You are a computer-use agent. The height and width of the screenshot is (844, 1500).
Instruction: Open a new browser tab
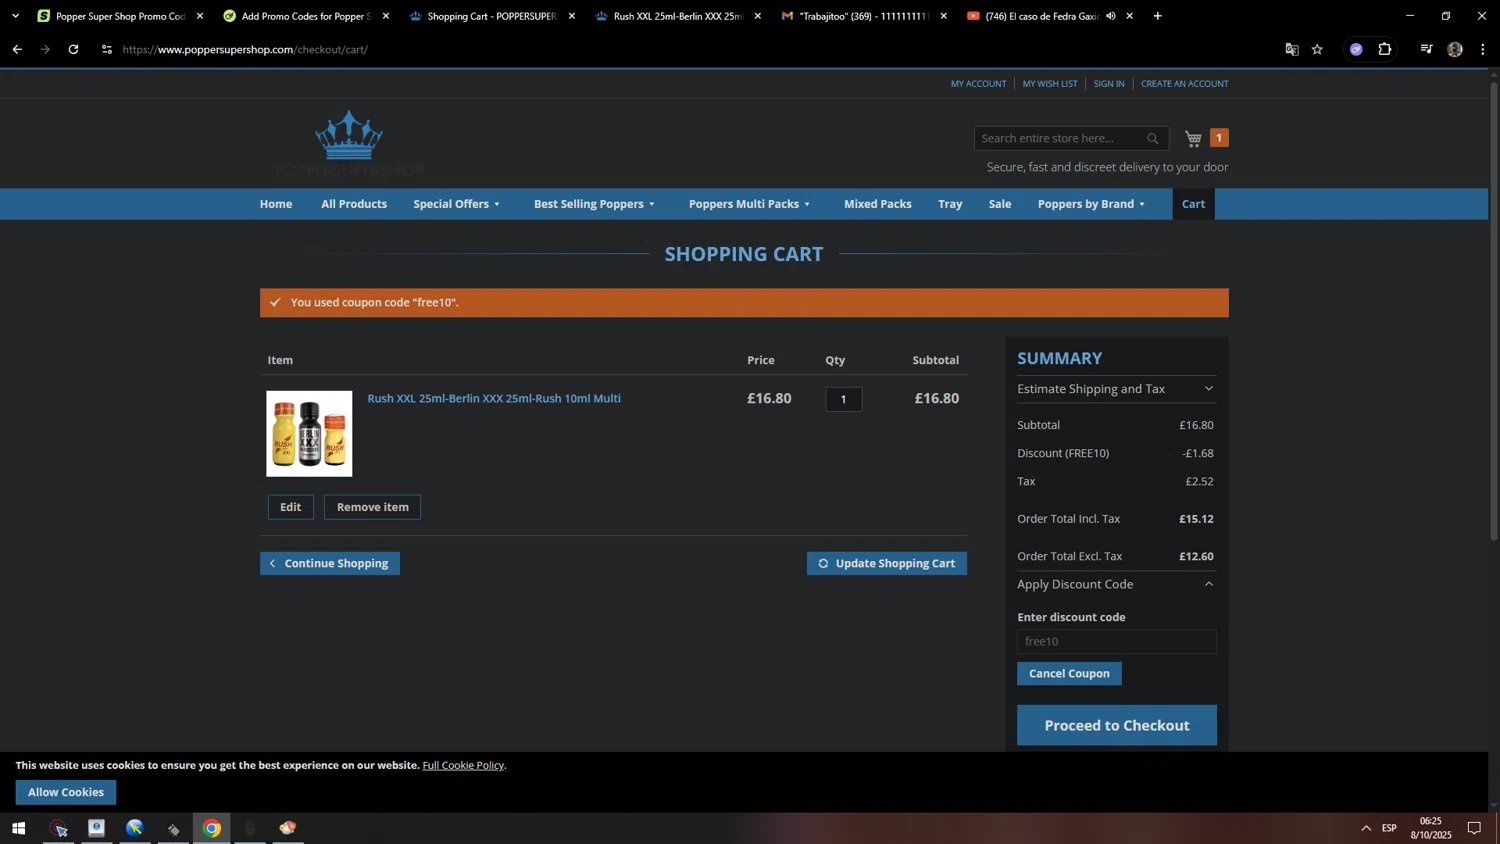tap(1157, 16)
